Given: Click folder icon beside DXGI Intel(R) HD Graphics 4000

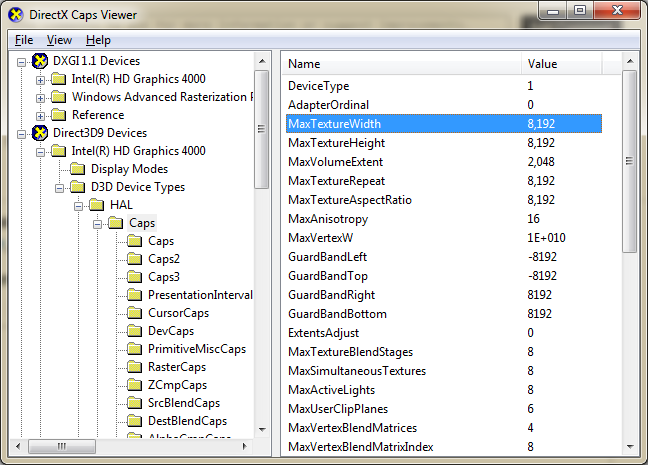Looking at the screenshot, I should click(x=59, y=79).
